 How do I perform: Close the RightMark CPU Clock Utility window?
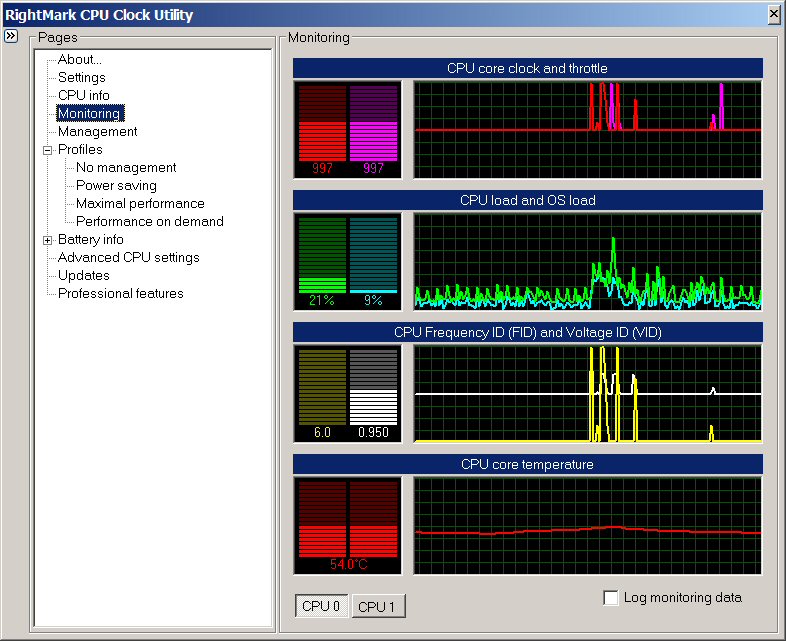click(774, 15)
